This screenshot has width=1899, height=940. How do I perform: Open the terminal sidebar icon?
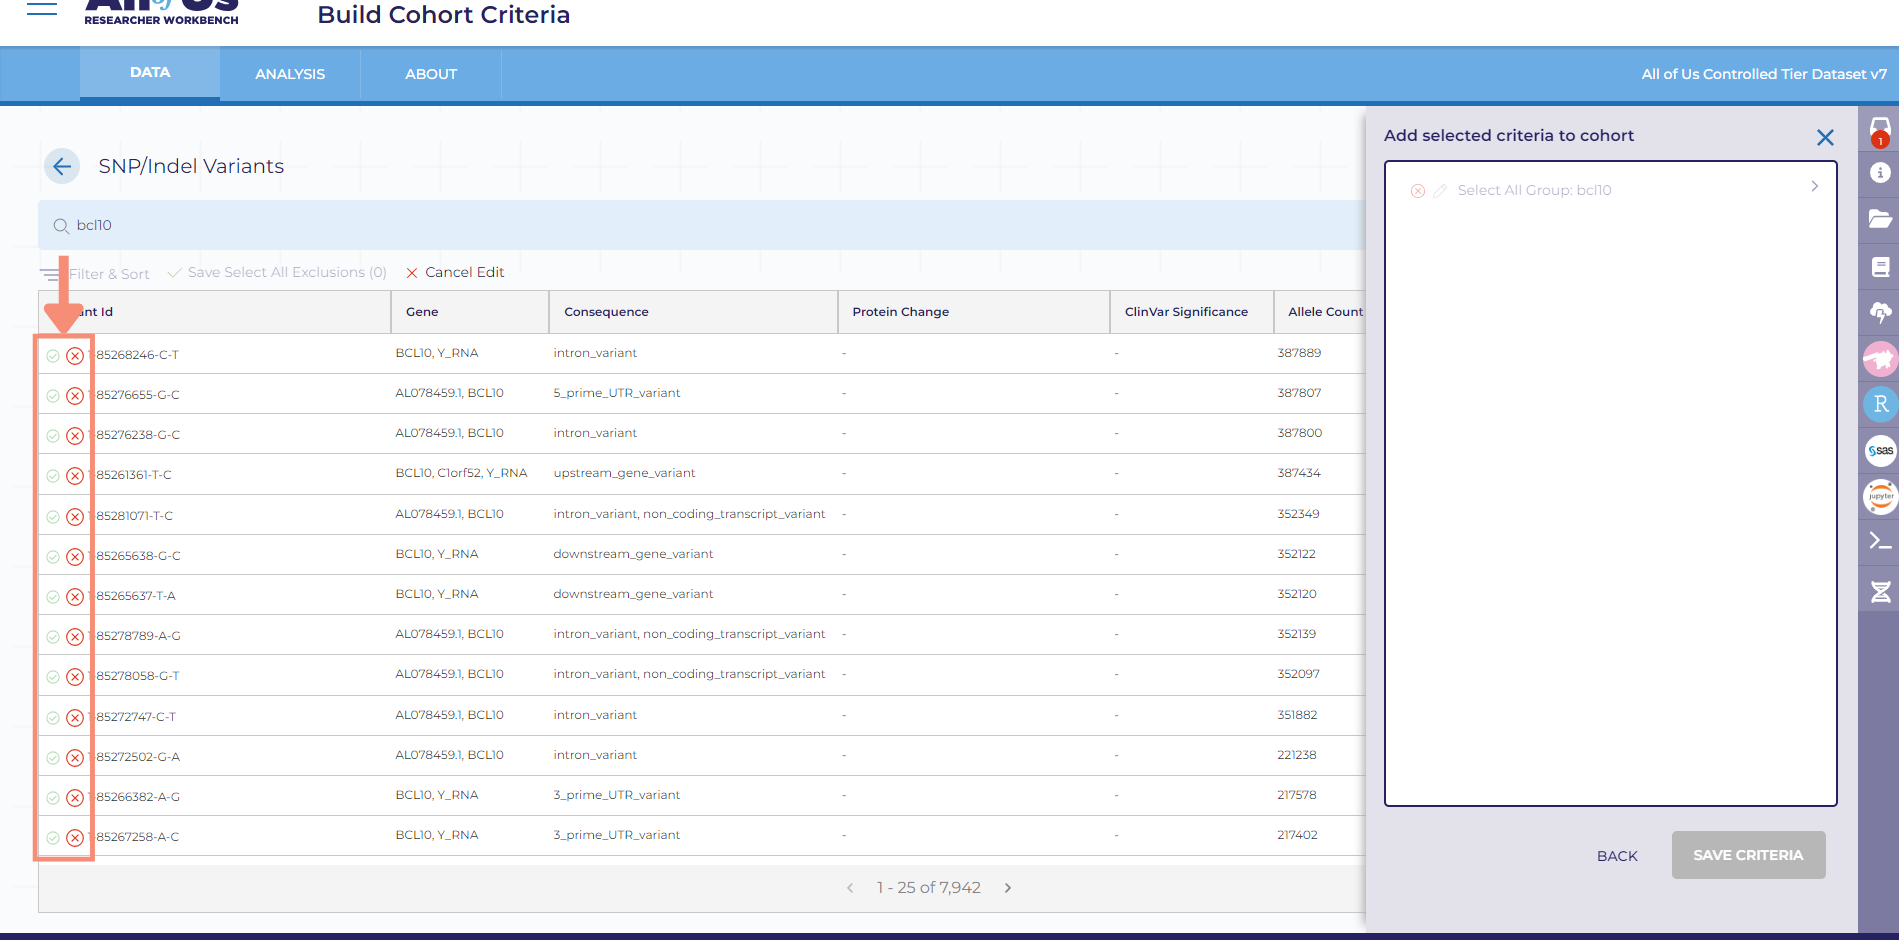point(1880,541)
